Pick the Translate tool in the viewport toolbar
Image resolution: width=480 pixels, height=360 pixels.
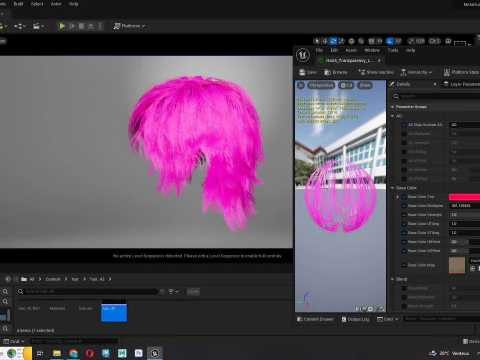[325, 41]
